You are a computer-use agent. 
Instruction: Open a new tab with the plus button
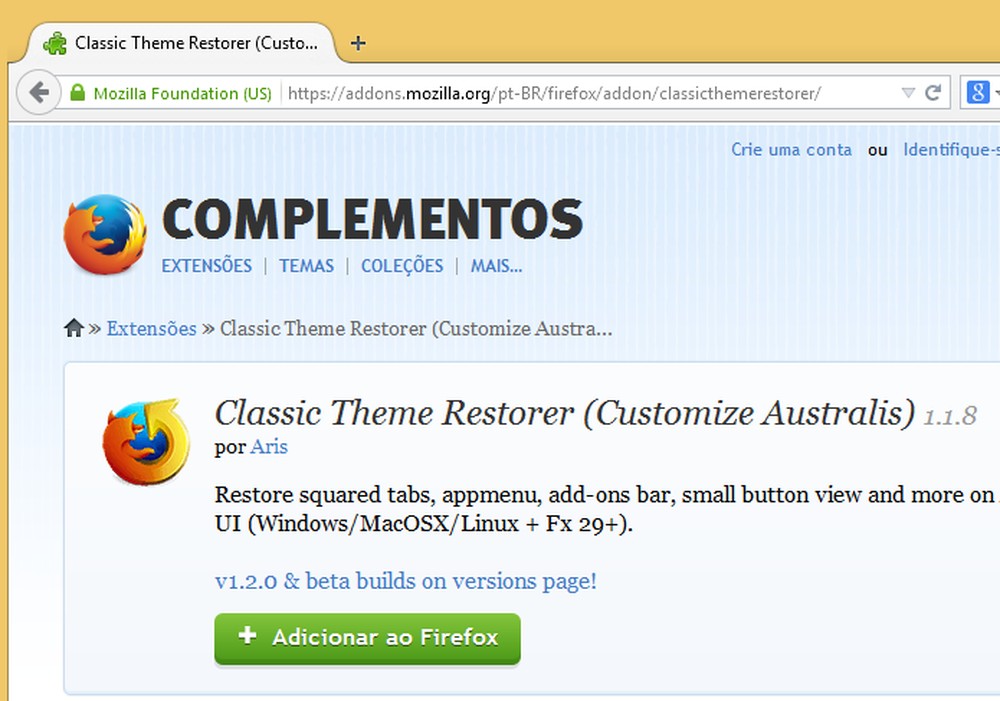pyautogui.click(x=357, y=43)
